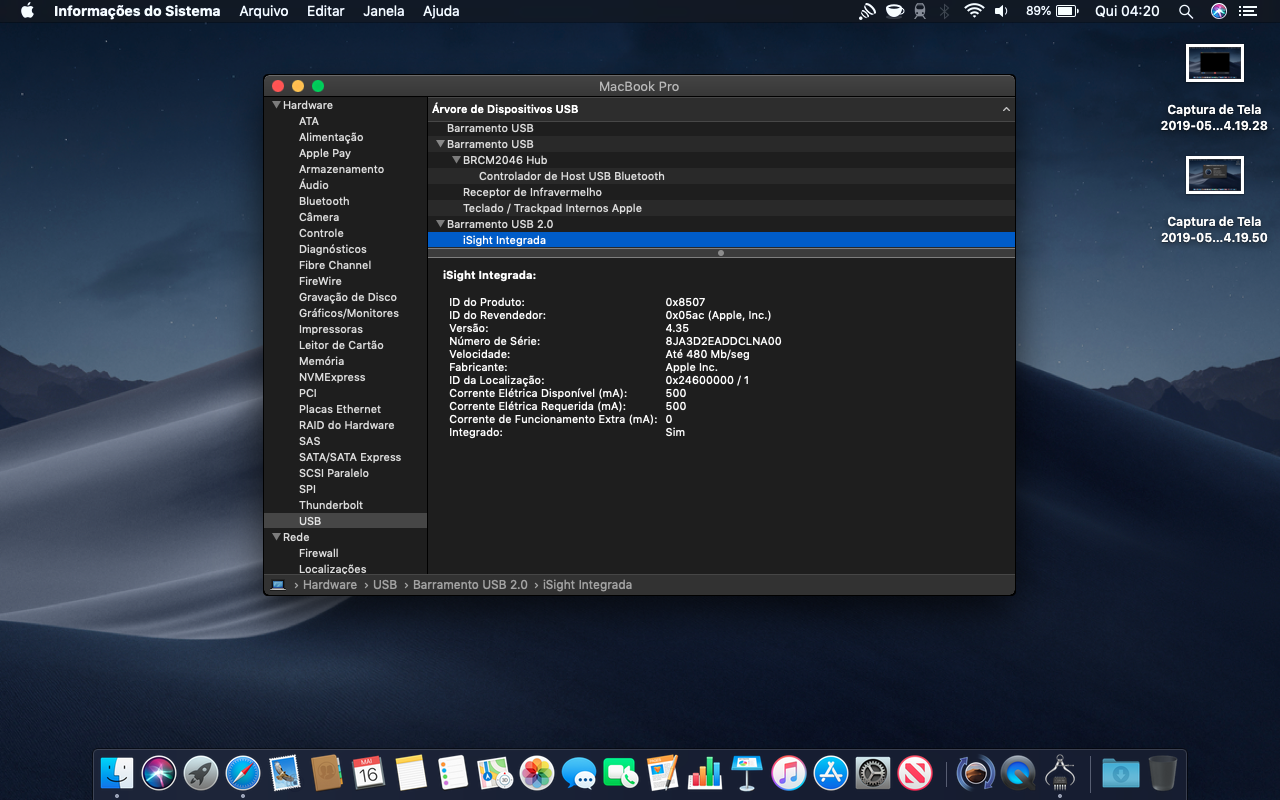Viewport: 1280px width, 800px height.
Task: Open the Janela menu
Action: pos(384,11)
